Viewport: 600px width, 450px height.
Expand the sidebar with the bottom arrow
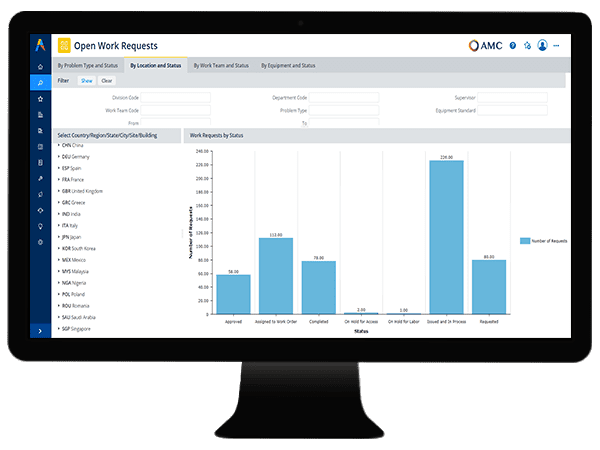click(40, 331)
